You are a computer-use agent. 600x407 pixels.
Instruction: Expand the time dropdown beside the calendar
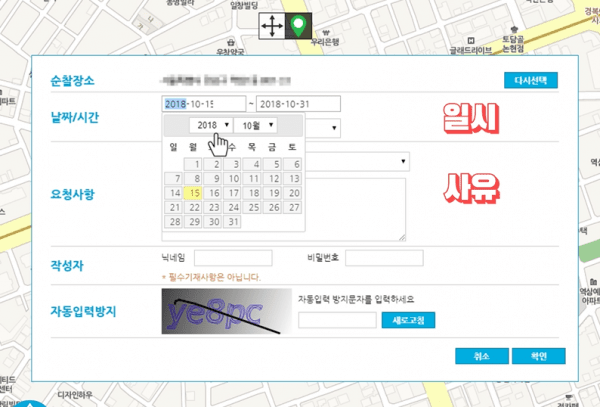[x=334, y=128]
